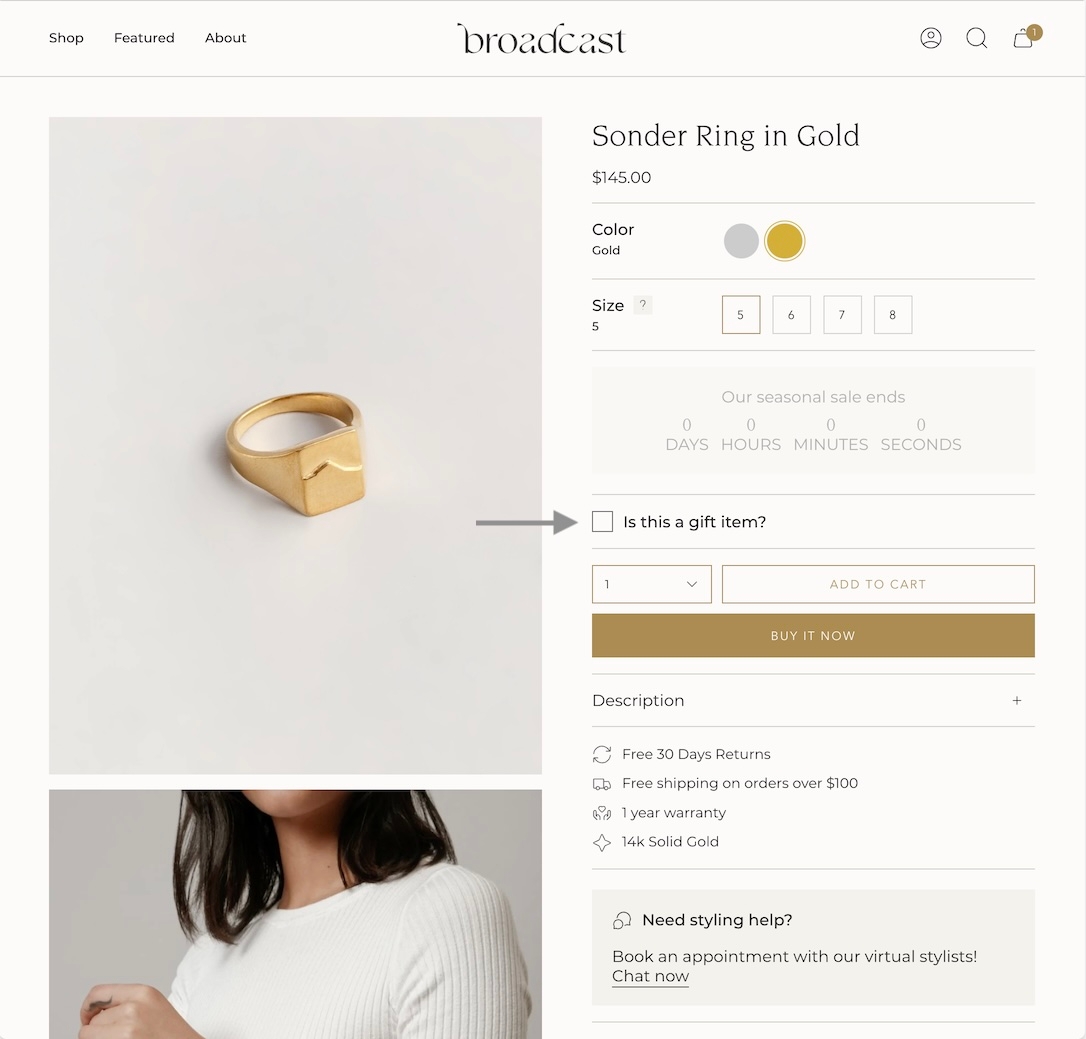Select ring size 8
Image resolution: width=1086 pixels, height=1039 pixels.
pyautogui.click(x=893, y=315)
